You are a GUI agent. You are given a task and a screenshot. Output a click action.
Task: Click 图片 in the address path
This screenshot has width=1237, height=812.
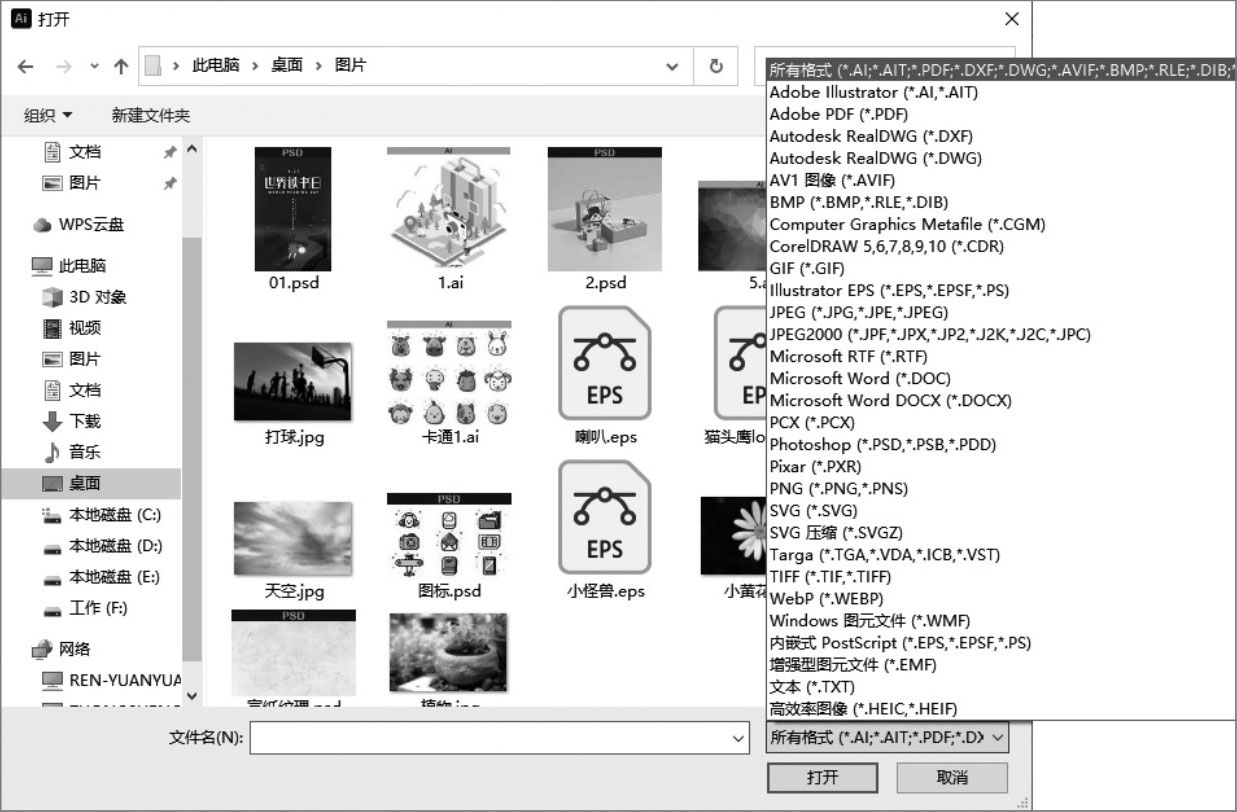click(x=351, y=65)
